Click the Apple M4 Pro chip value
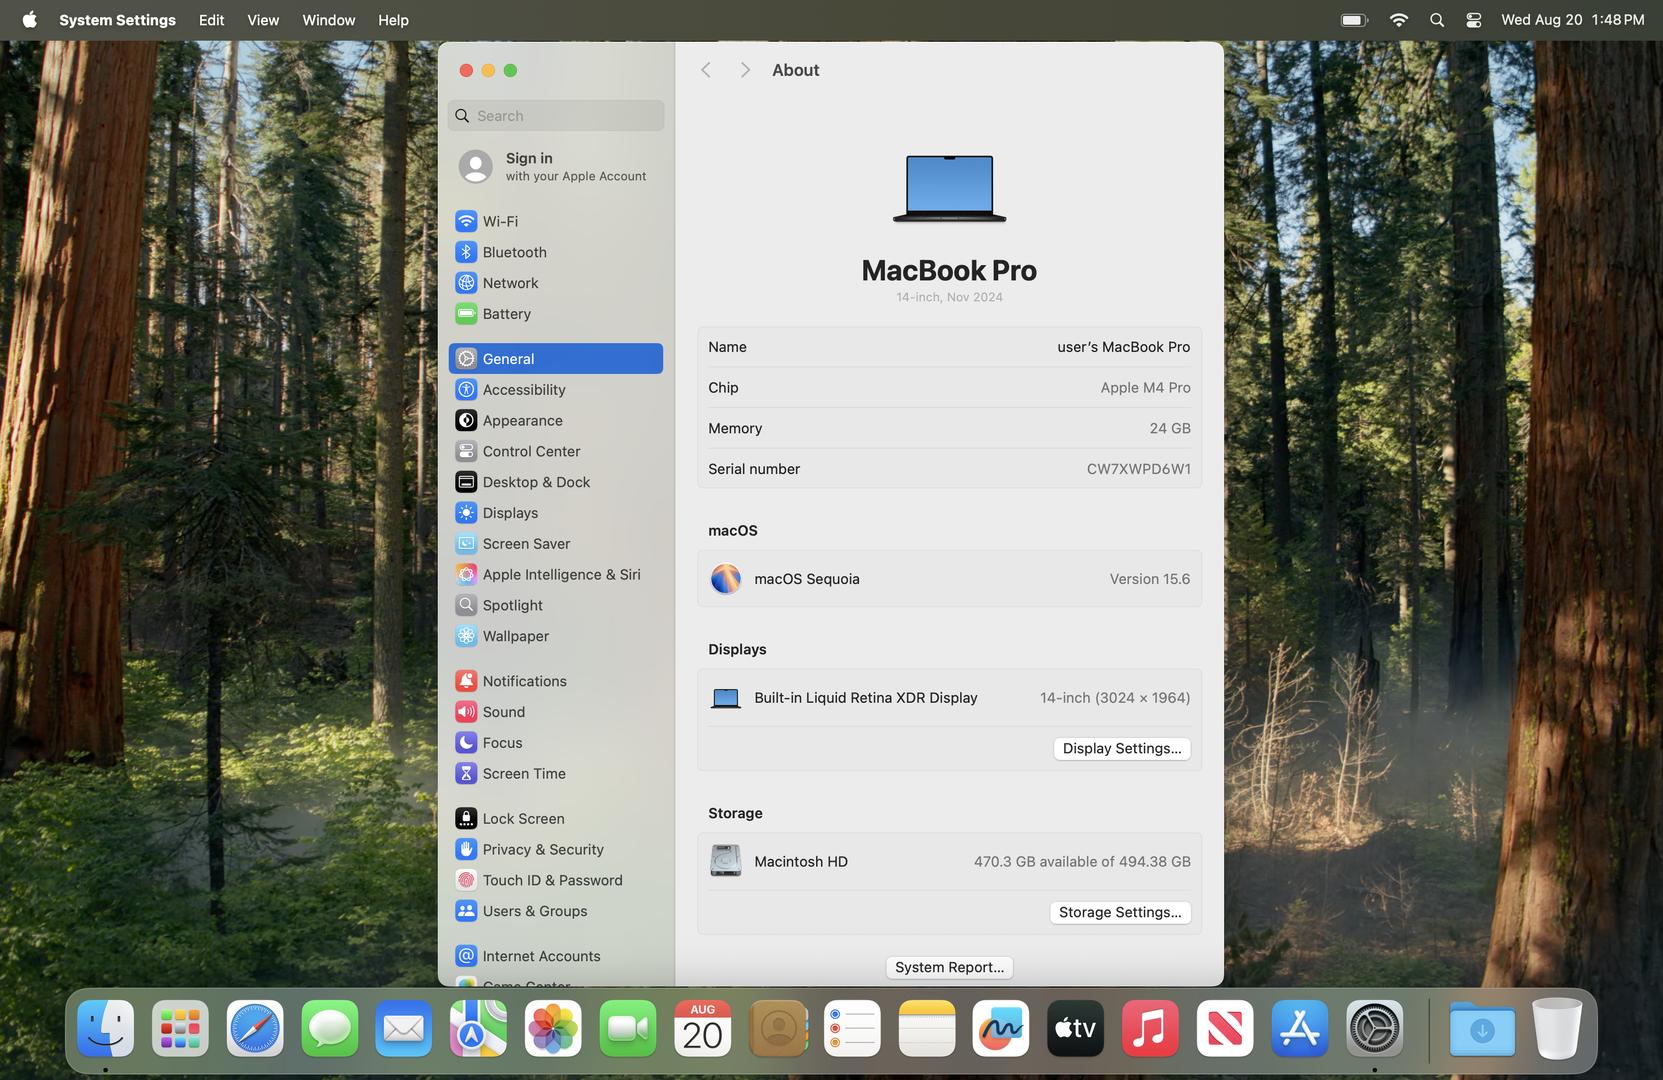 pyautogui.click(x=1145, y=388)
